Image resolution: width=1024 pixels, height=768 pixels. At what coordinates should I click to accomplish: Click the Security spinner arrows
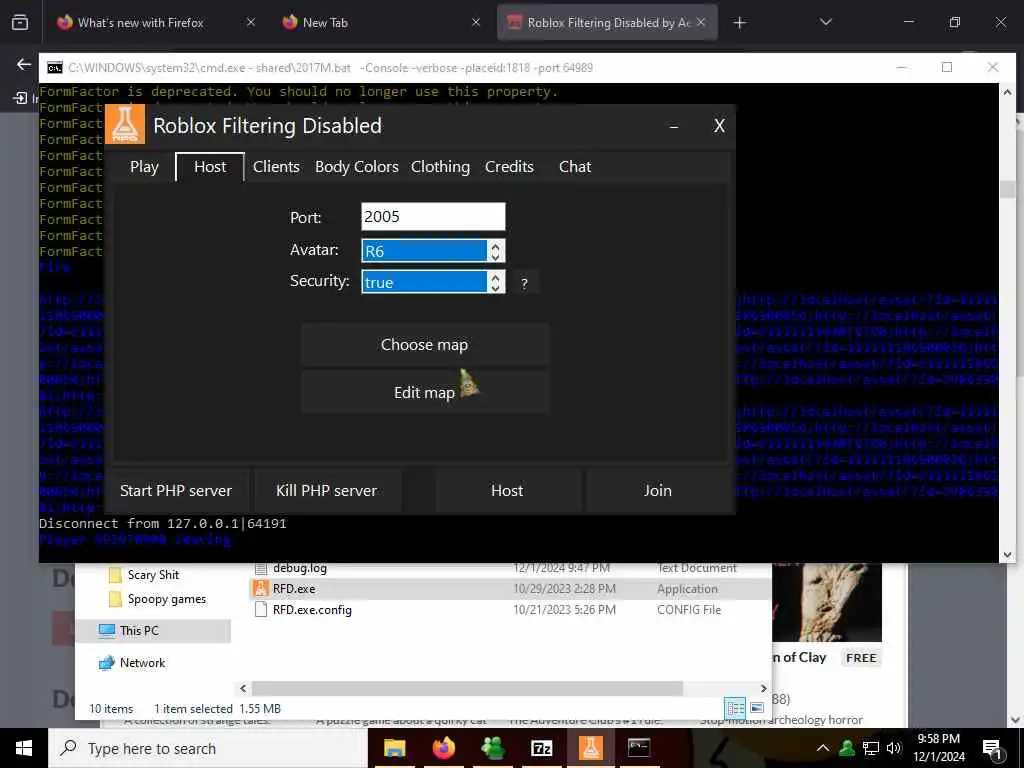[496, 282]
